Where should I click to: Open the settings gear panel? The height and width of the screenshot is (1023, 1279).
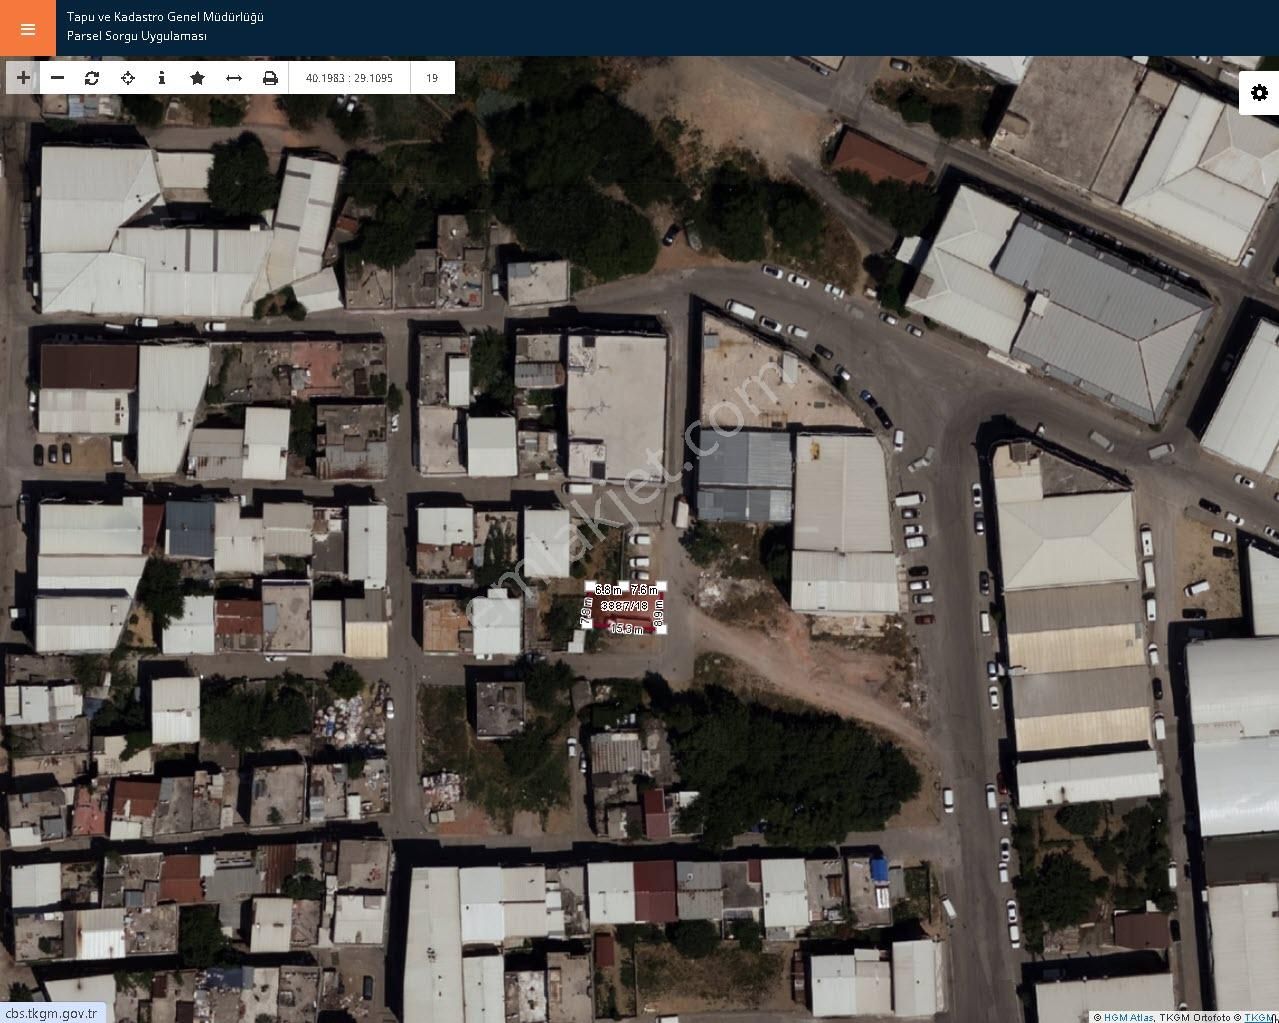[x=1259, y=93]
